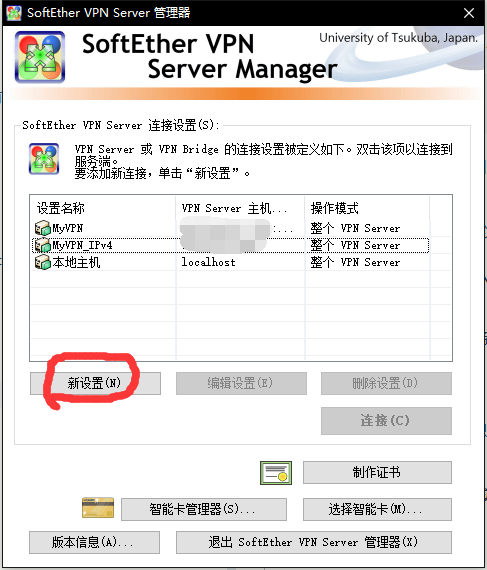Click 退出 SoftEther VPN Server 管理器(X)
The image size is (487, 570).
click(x=314, y=542)
